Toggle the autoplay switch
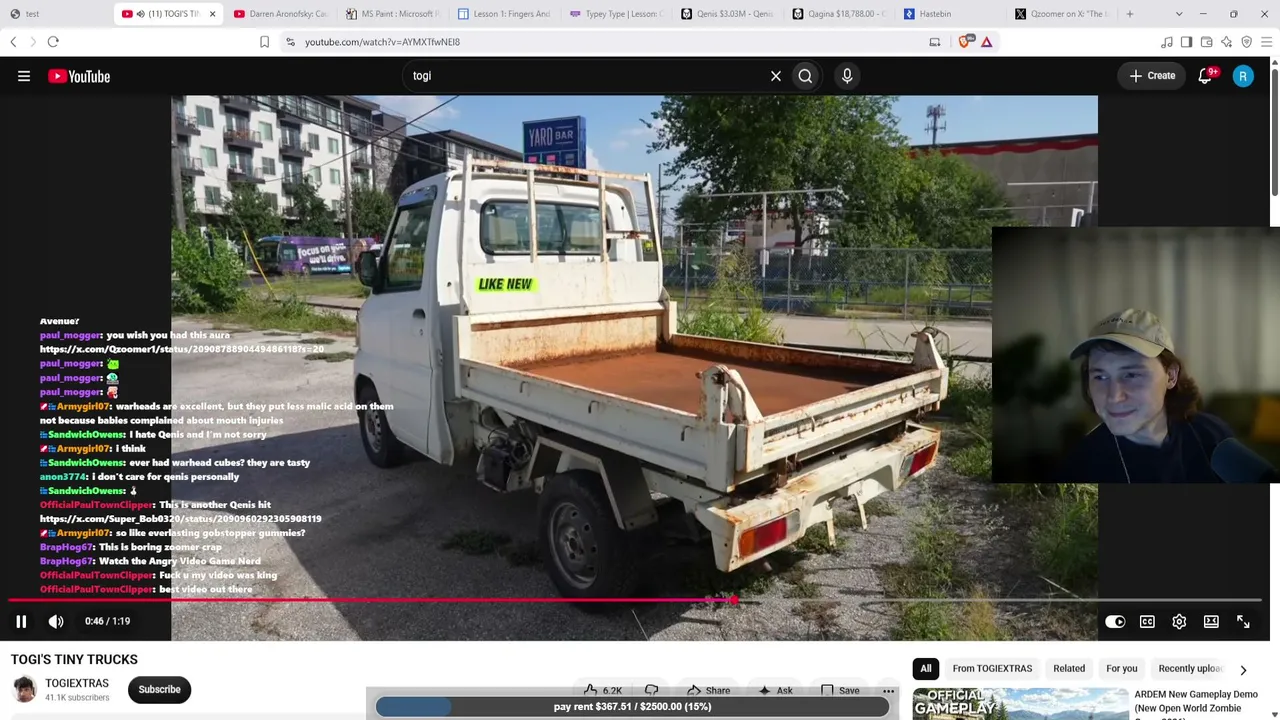 tap(1115, 622)
